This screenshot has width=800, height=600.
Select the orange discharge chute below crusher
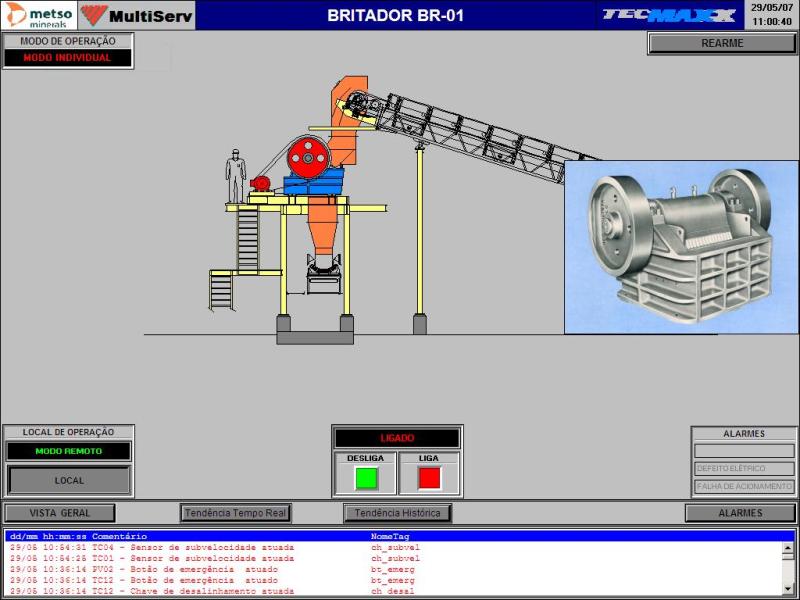pos(323,227)
